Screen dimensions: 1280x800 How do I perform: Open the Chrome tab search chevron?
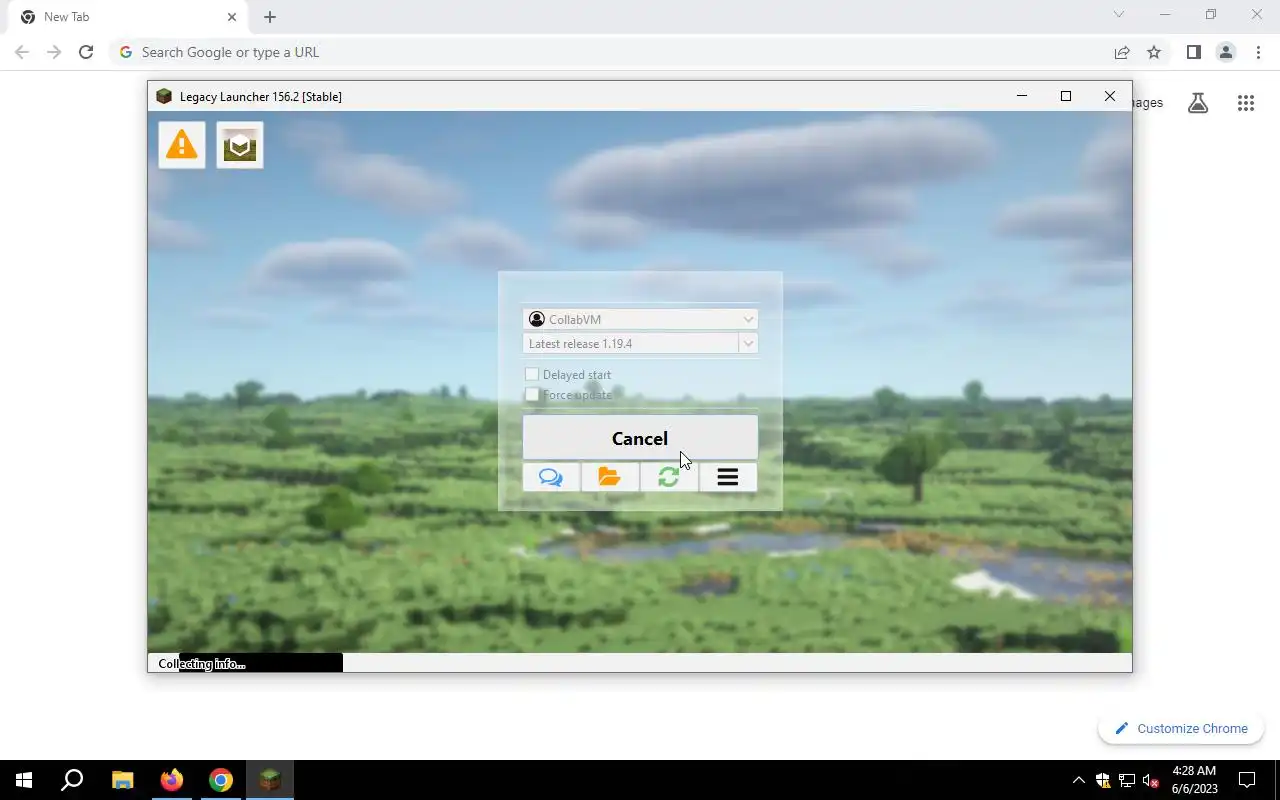(1119, 15)
